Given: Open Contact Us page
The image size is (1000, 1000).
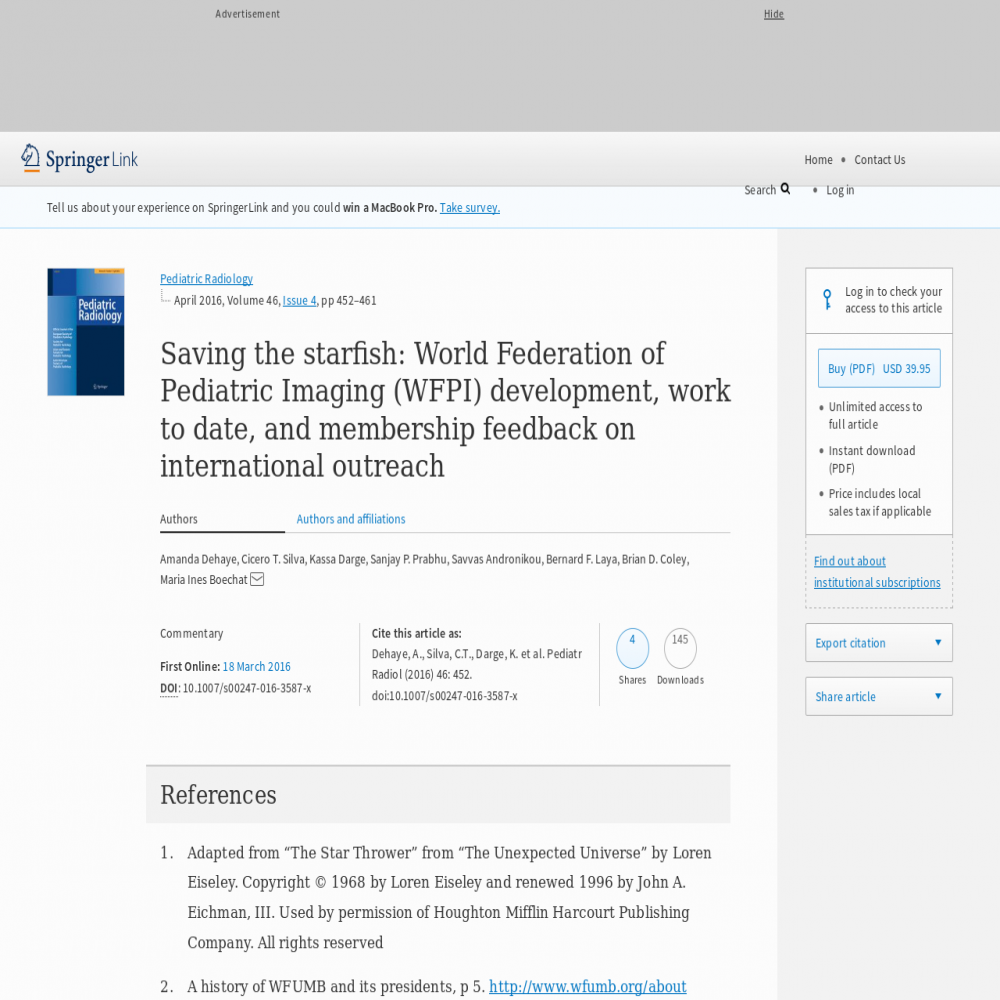Looking at the screenshot, I should pyautogui.click(x=879, y=160).
